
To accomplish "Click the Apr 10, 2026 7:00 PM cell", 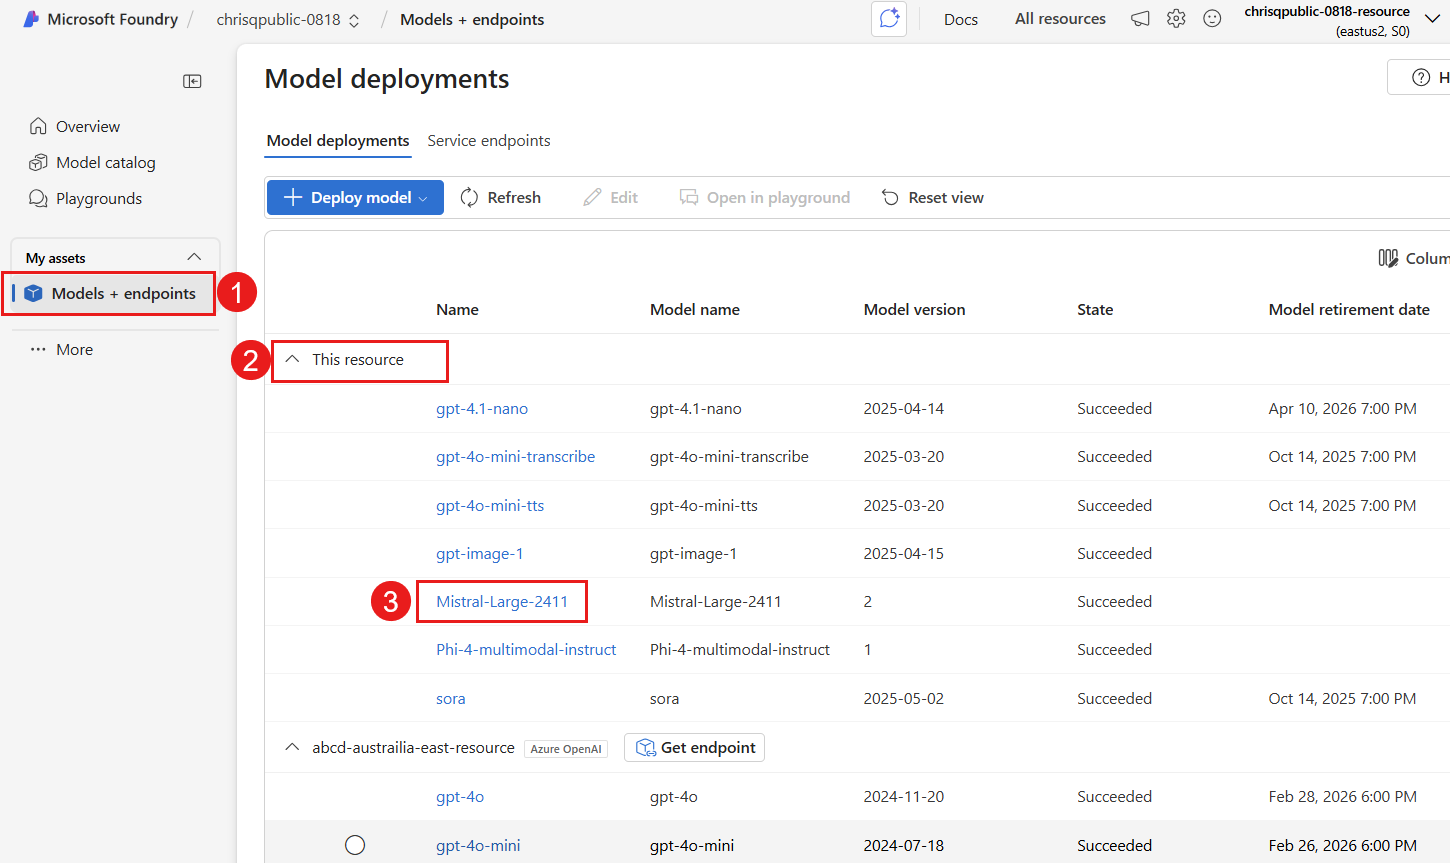I will click(x=1342, y=408).
